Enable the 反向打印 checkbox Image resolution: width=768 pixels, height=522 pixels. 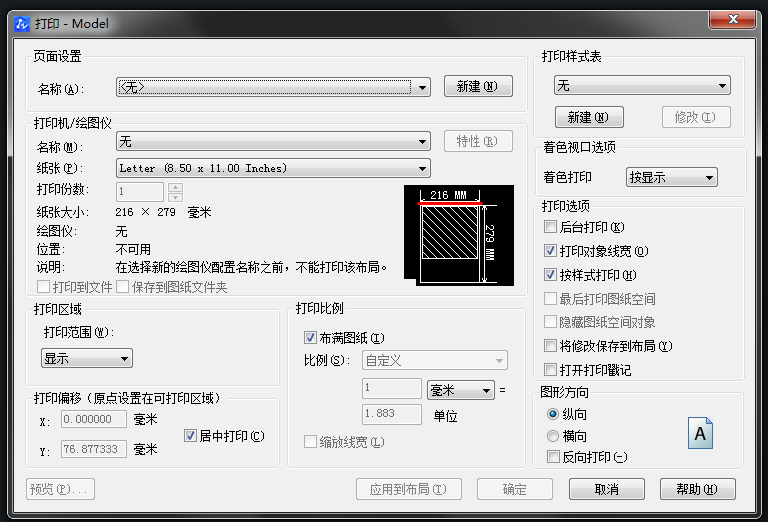(553, 457)
